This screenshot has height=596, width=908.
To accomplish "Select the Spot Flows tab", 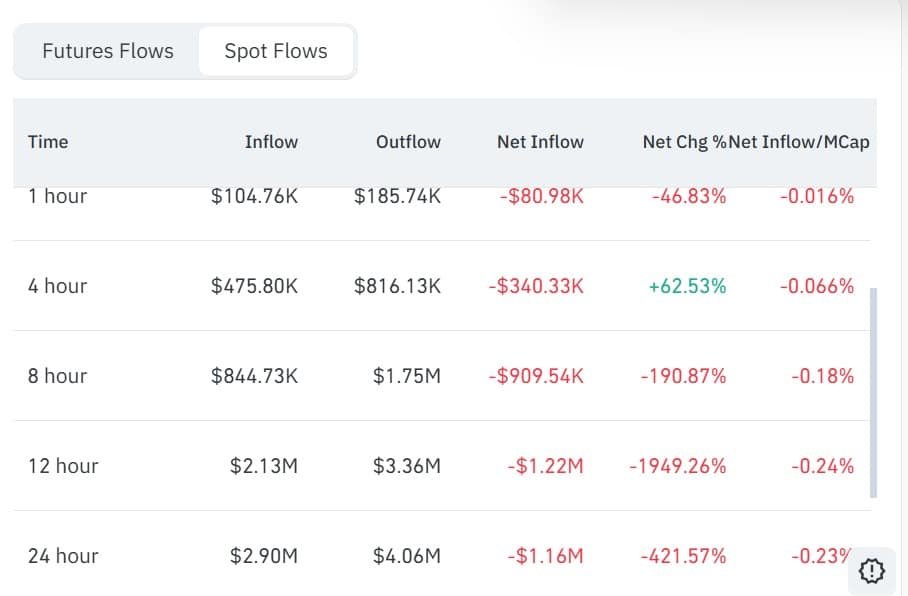I will [276, 52].
